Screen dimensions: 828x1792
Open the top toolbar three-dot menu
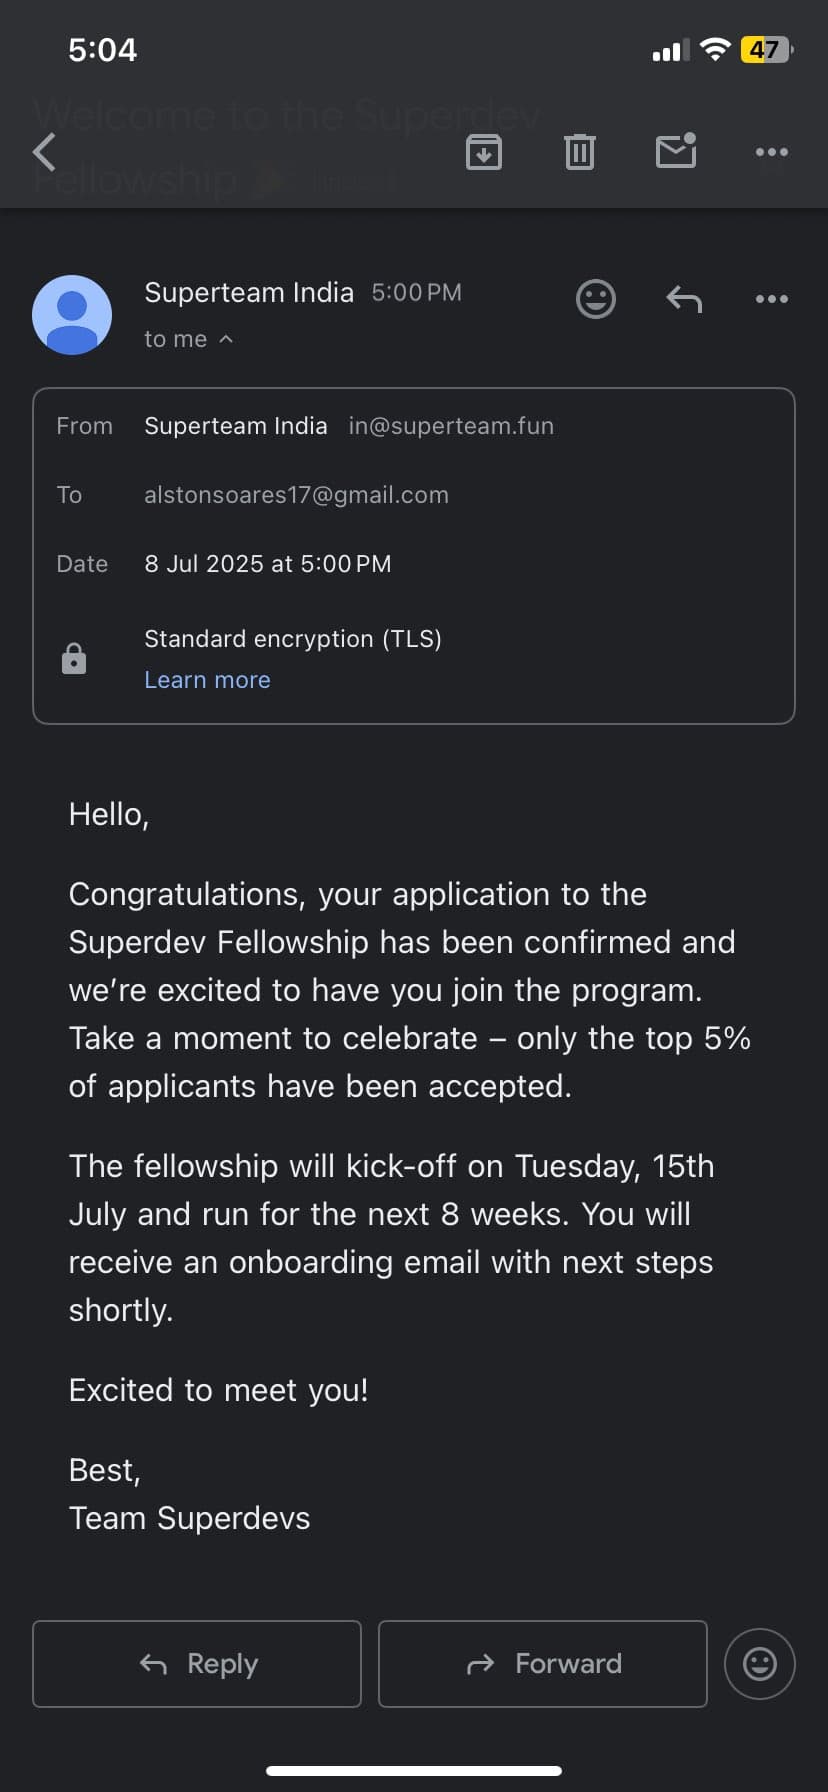771,152
